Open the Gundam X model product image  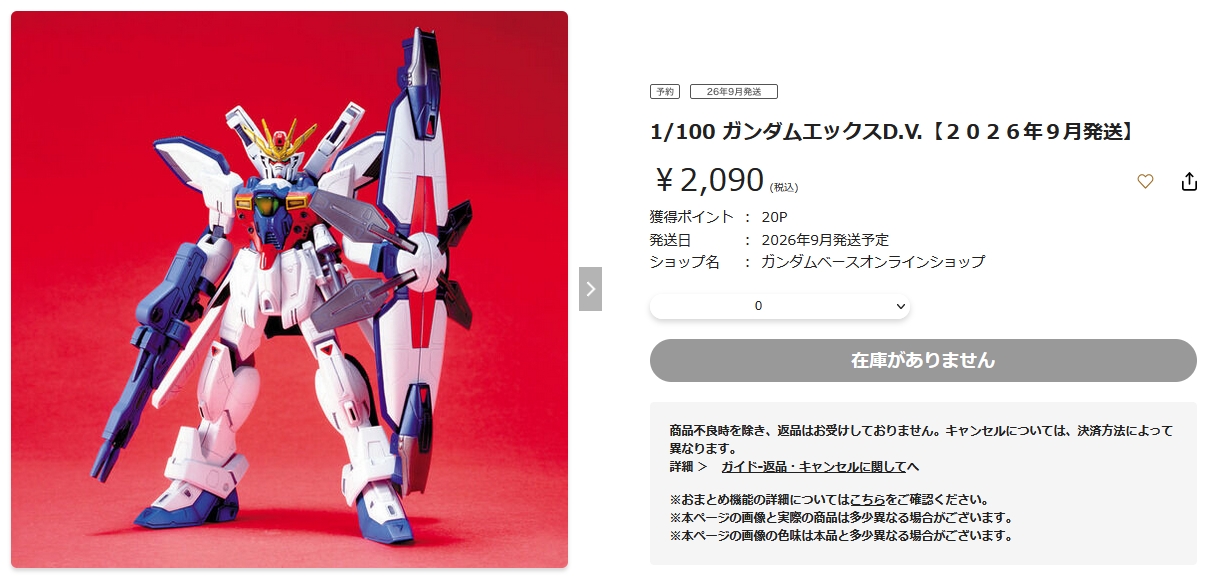tap(289, 289)
